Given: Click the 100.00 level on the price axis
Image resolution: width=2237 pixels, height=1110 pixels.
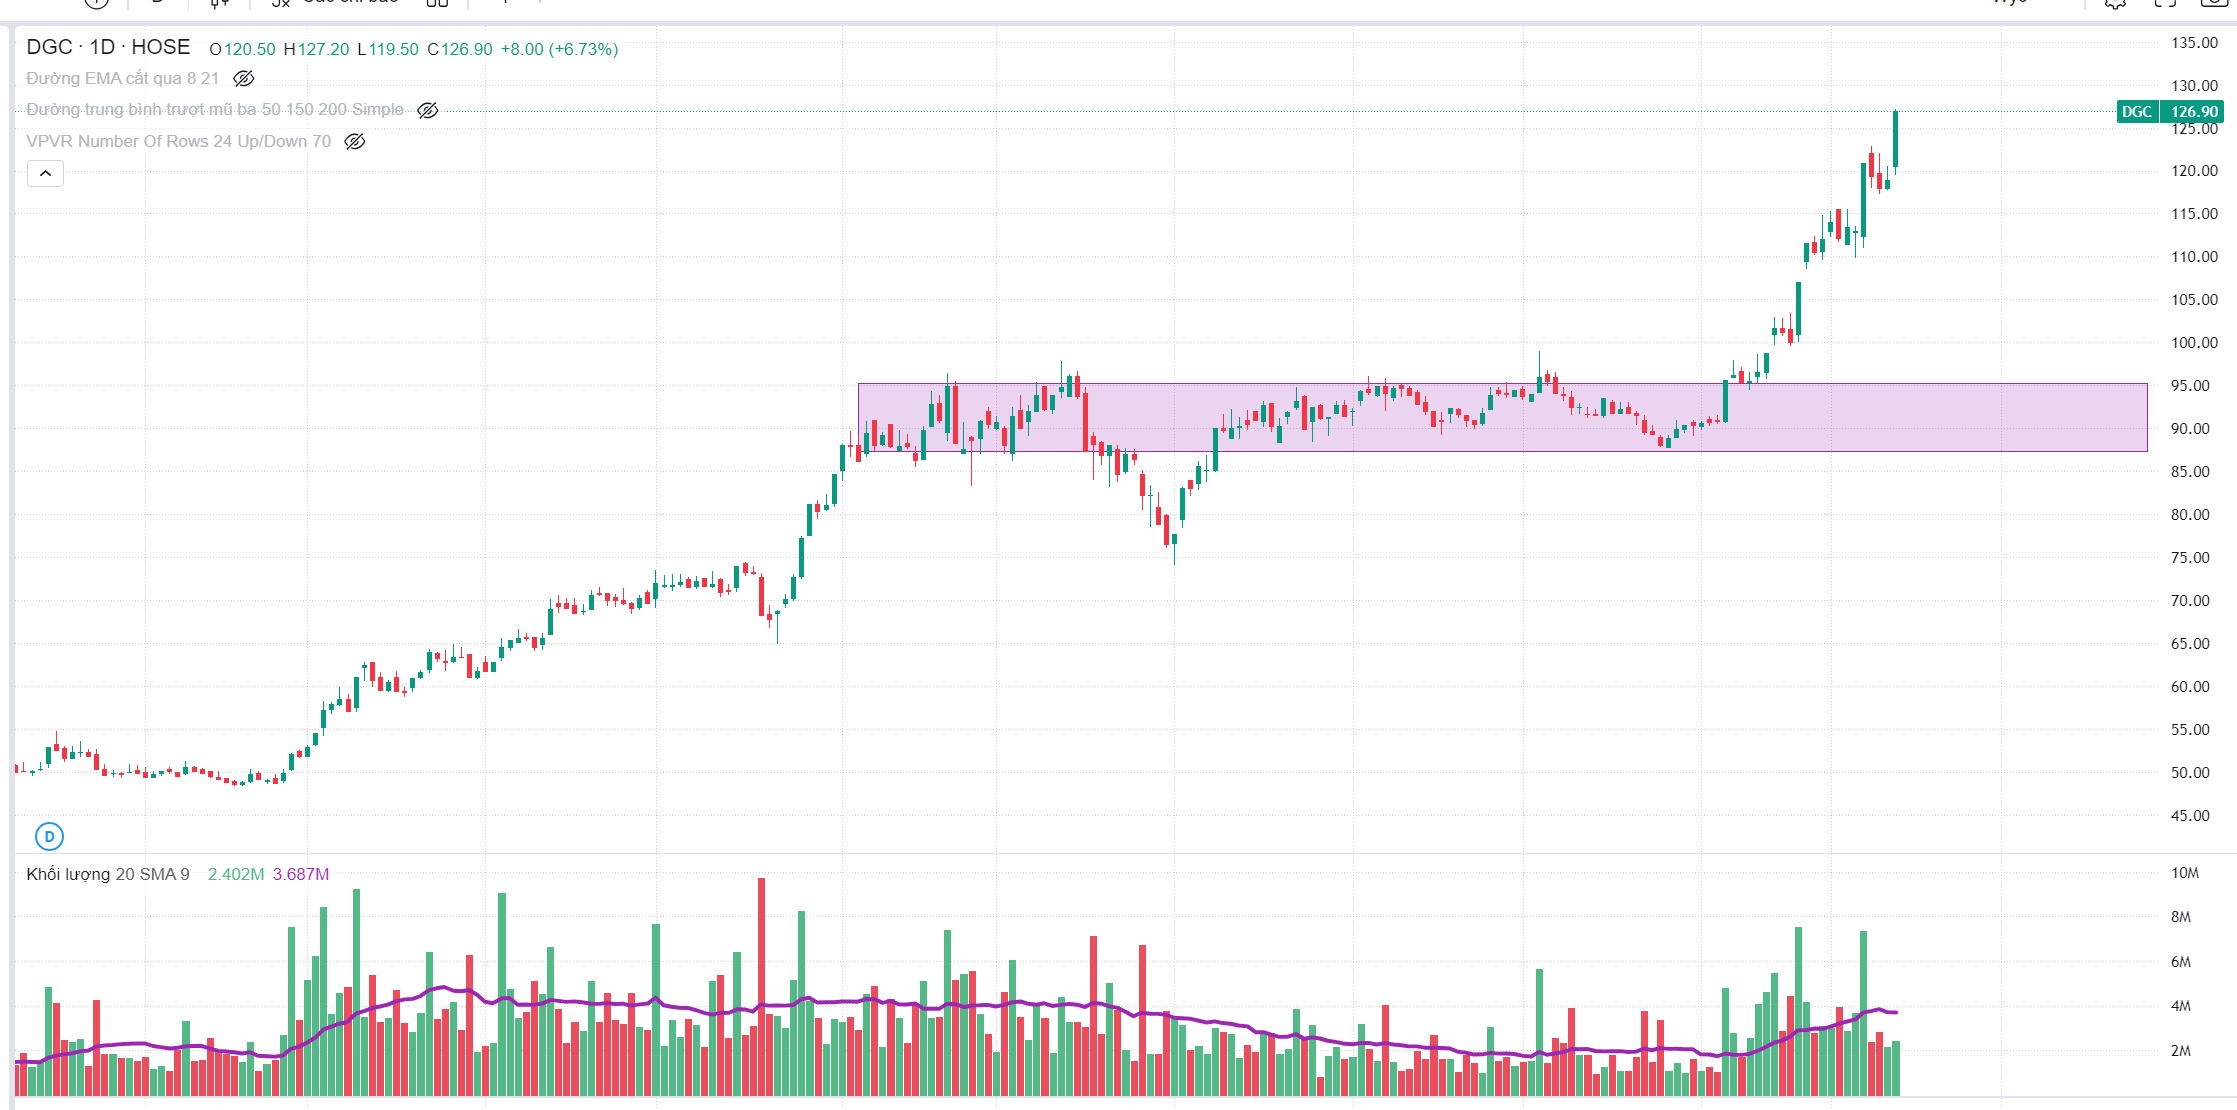Looking at the screenshot, I should 2194,343.
